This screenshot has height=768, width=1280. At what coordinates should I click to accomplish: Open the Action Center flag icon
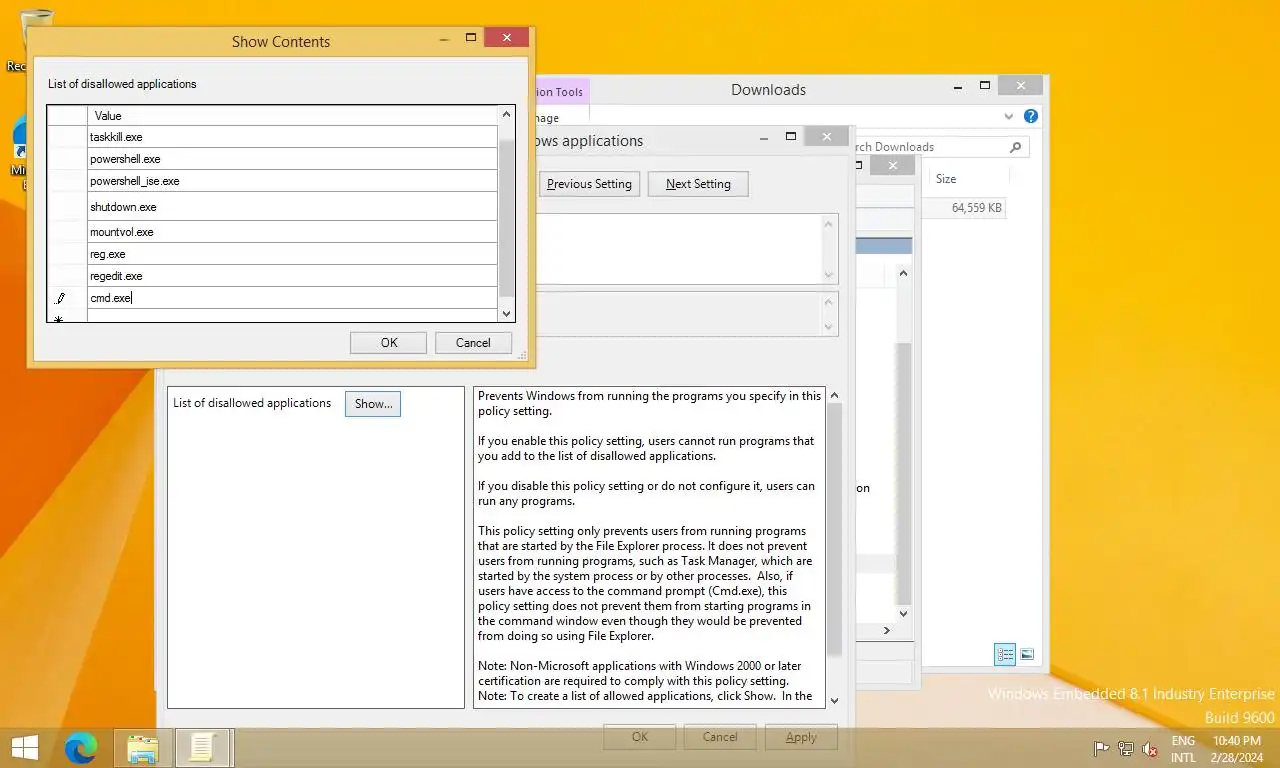pyautogui.click(x=1101, y=748)
